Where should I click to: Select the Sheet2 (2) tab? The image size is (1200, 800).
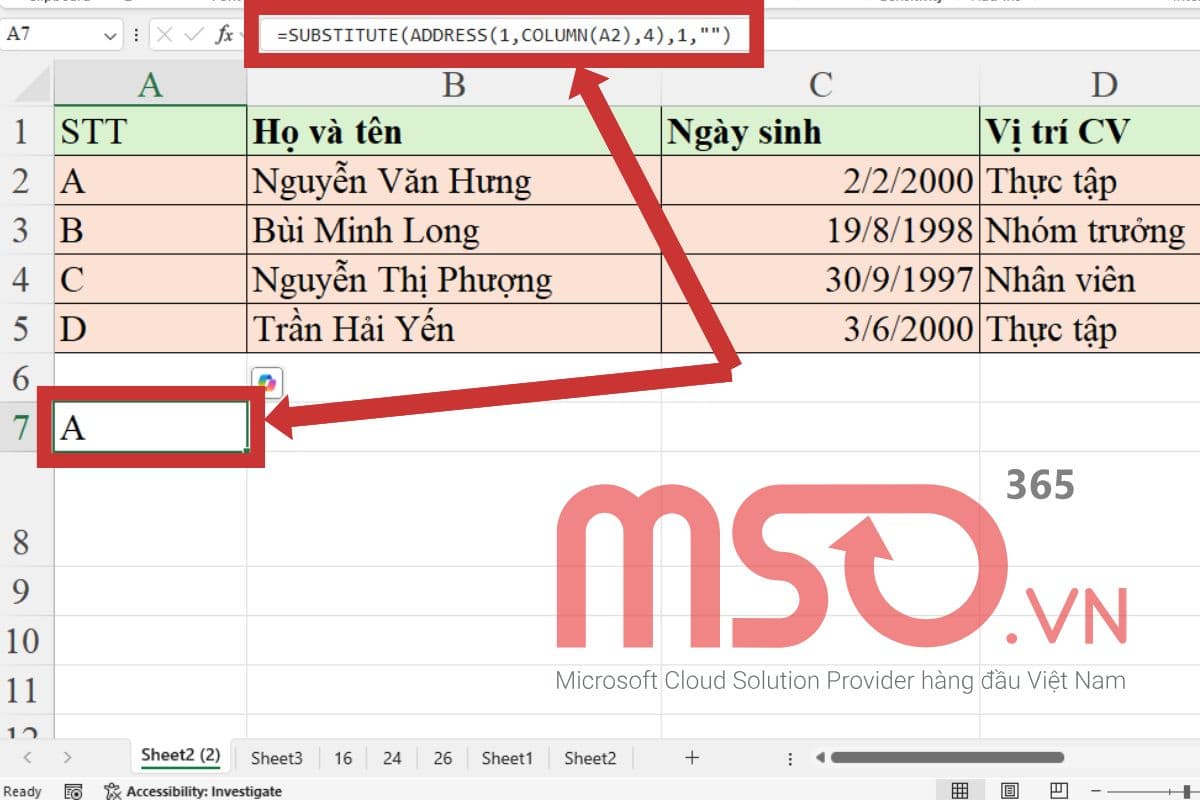[180, 756]
